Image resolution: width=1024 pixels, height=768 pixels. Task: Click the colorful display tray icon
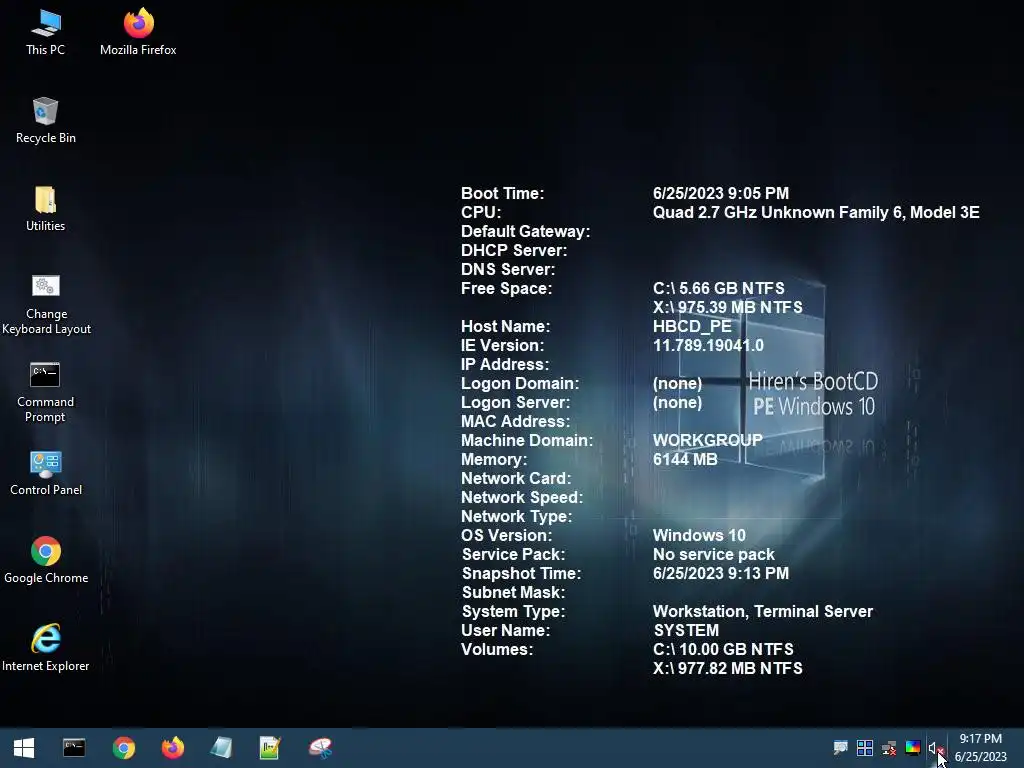click(x=913, y=748)
